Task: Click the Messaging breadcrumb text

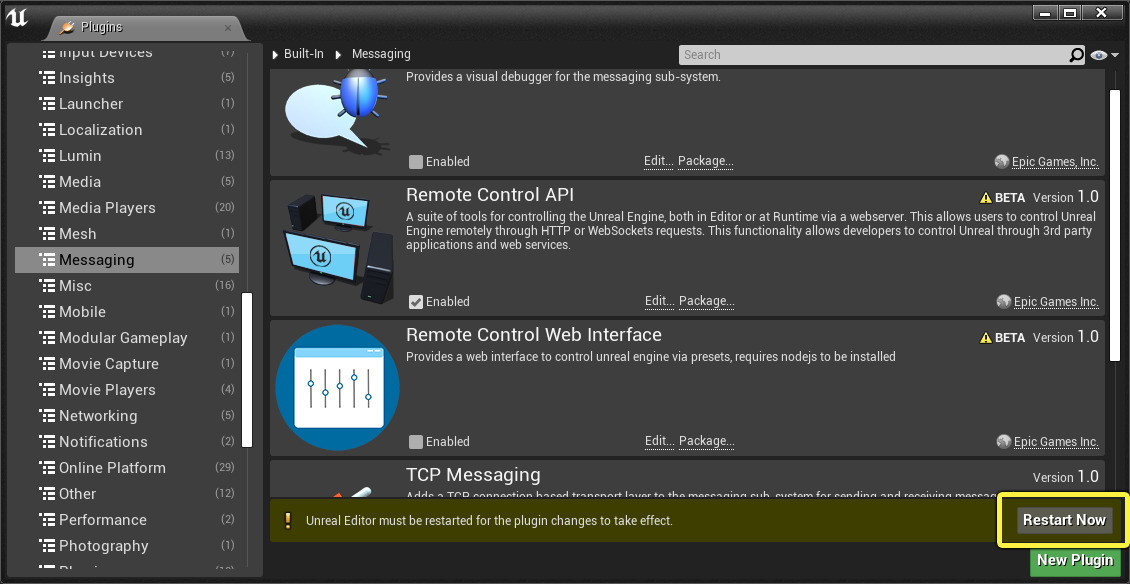Action: (381, 54)
